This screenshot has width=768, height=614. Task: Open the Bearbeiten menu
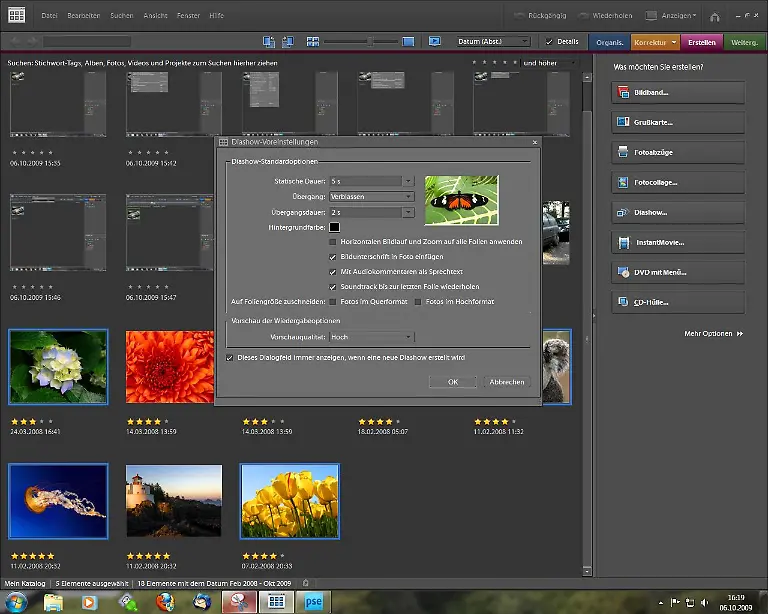pos(85,16)
